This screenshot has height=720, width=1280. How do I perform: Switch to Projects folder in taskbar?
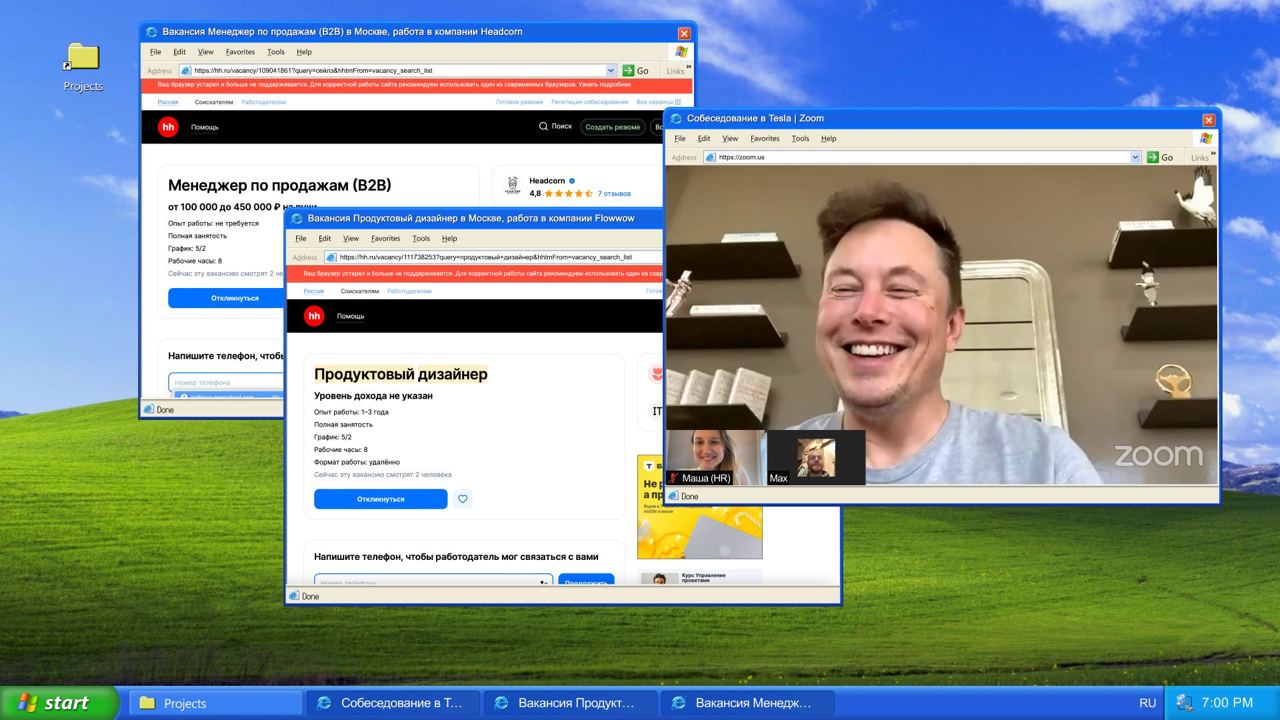tap(215, 703)
